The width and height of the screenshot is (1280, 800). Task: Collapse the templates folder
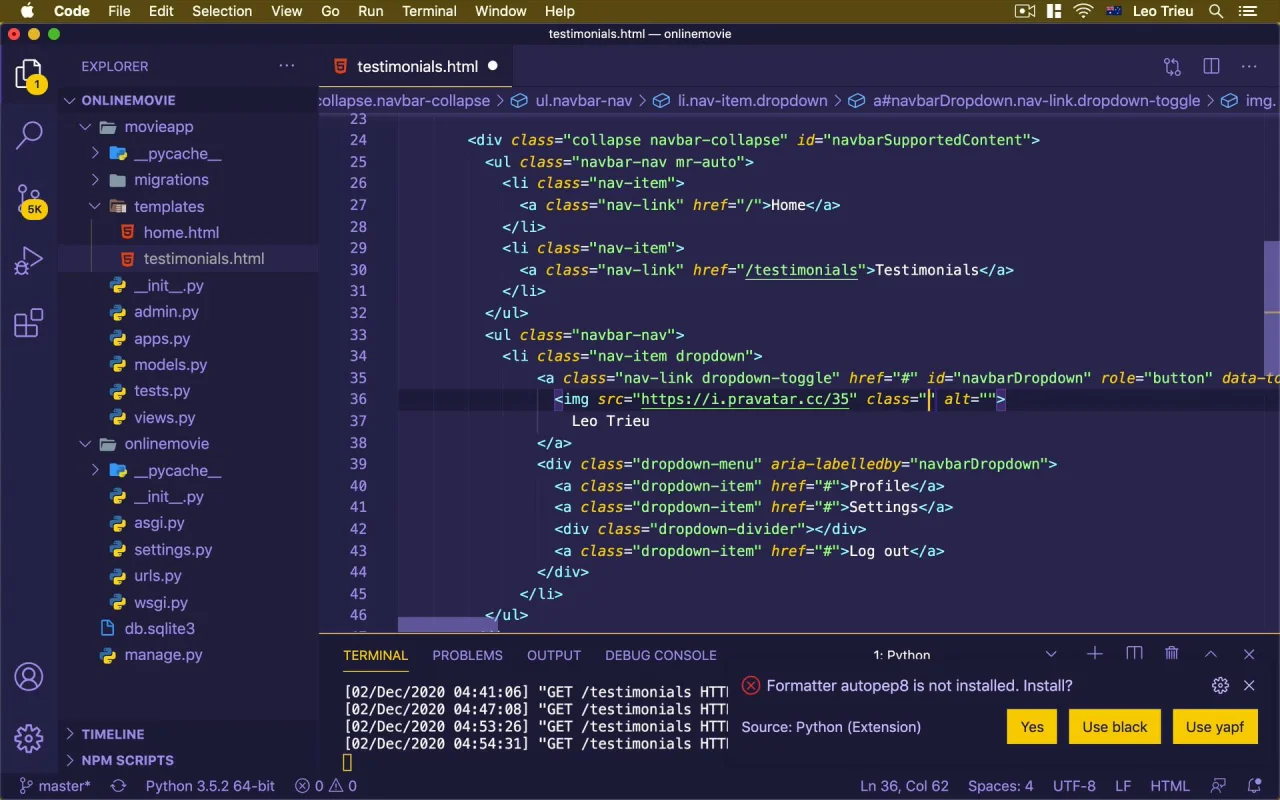pos(168,206)
